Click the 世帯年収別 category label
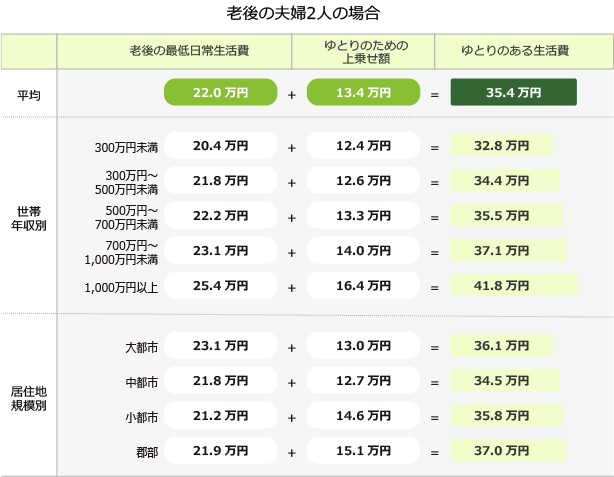Screen dimensions: 614x477 point(29,219)
